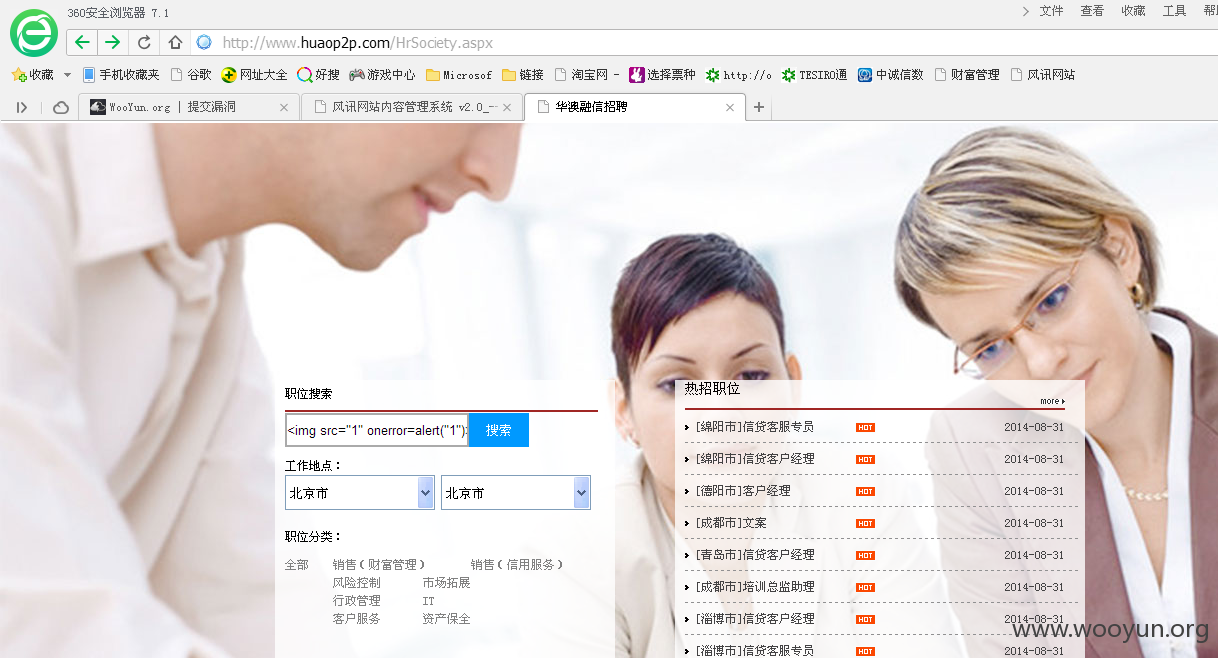Select the 风险控制 category
1218x658 pixels.
pyautogui.click(x=357, y=583)
